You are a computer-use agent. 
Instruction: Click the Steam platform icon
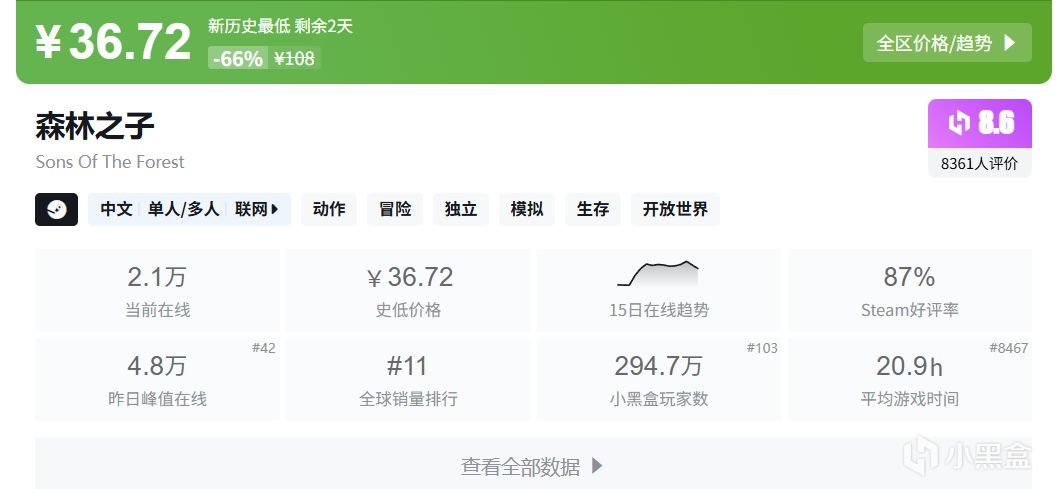56,210
